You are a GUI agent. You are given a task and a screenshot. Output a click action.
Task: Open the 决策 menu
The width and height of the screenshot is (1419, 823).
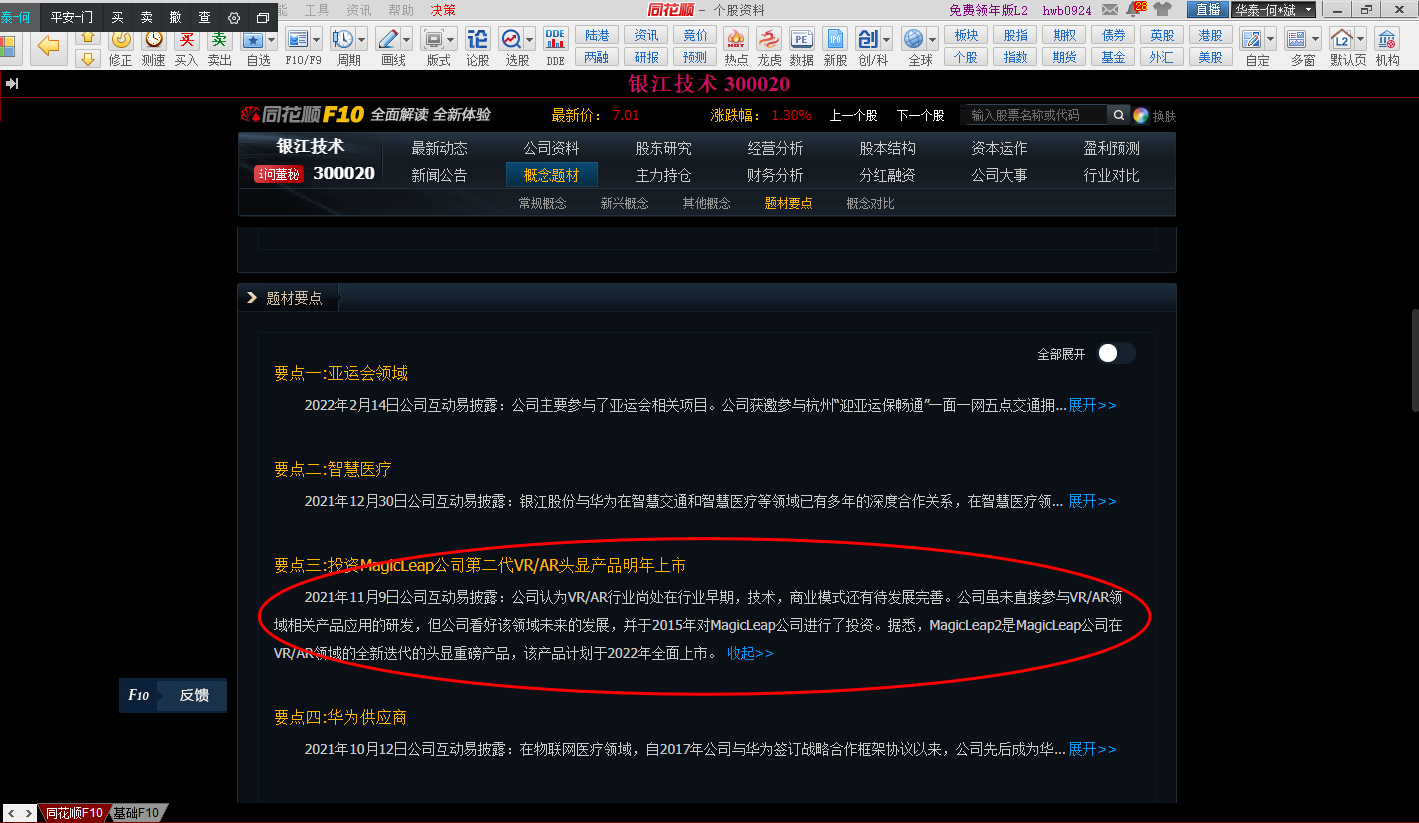pos(443,10)
